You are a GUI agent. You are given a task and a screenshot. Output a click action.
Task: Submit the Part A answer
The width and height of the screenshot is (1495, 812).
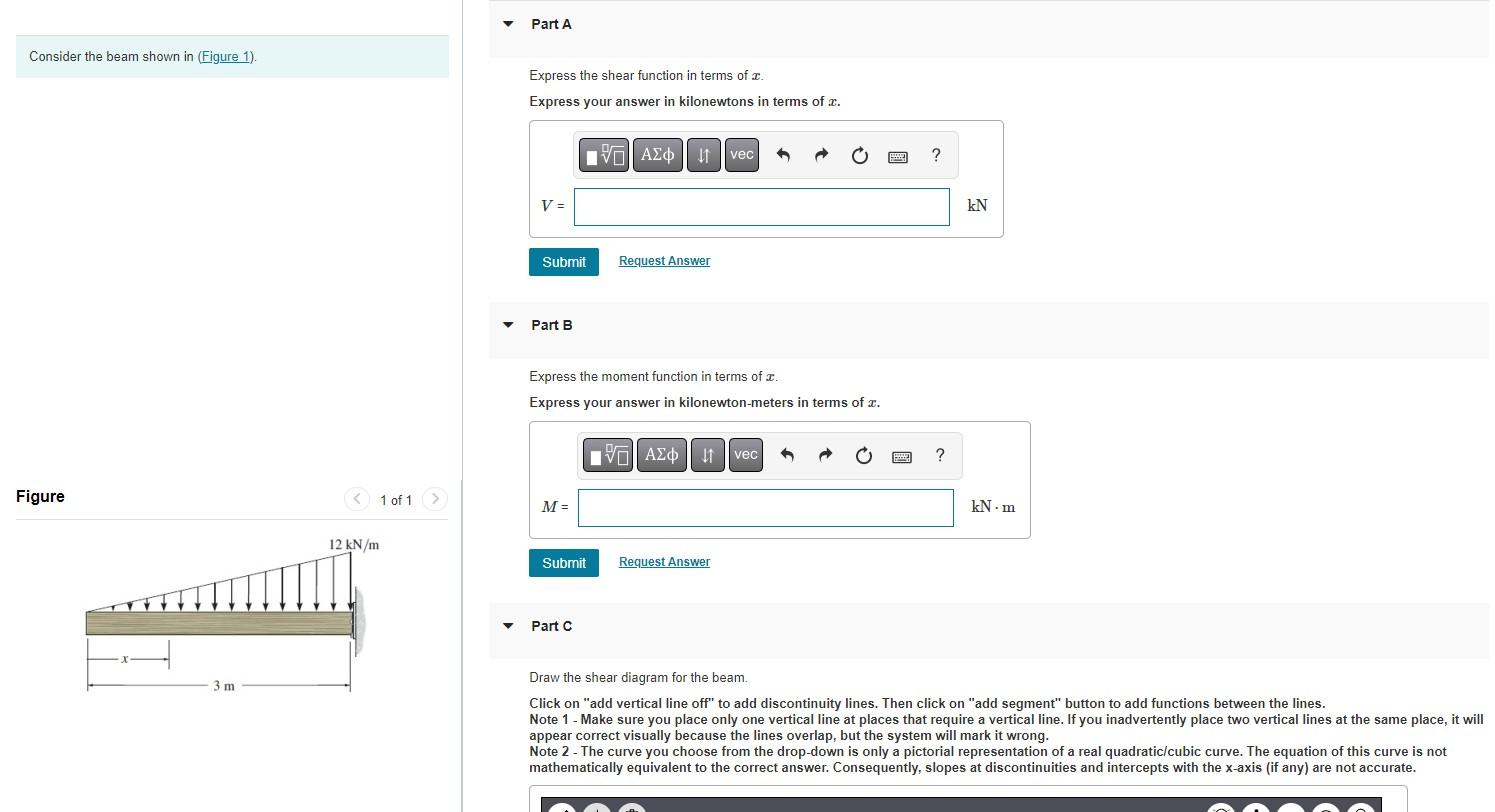pyautogui.click(x=563, y=261)
